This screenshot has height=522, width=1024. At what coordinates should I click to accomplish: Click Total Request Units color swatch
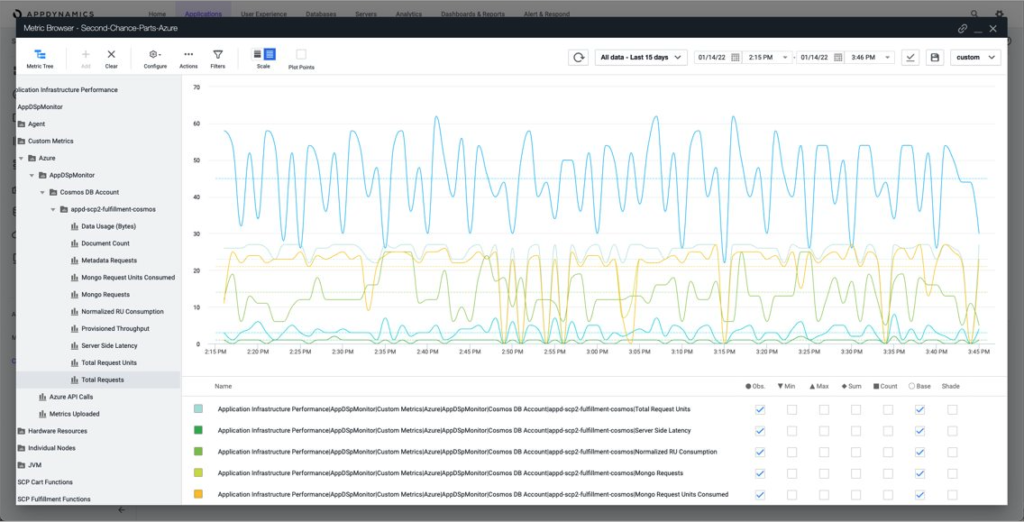click(x=198, y=409)
